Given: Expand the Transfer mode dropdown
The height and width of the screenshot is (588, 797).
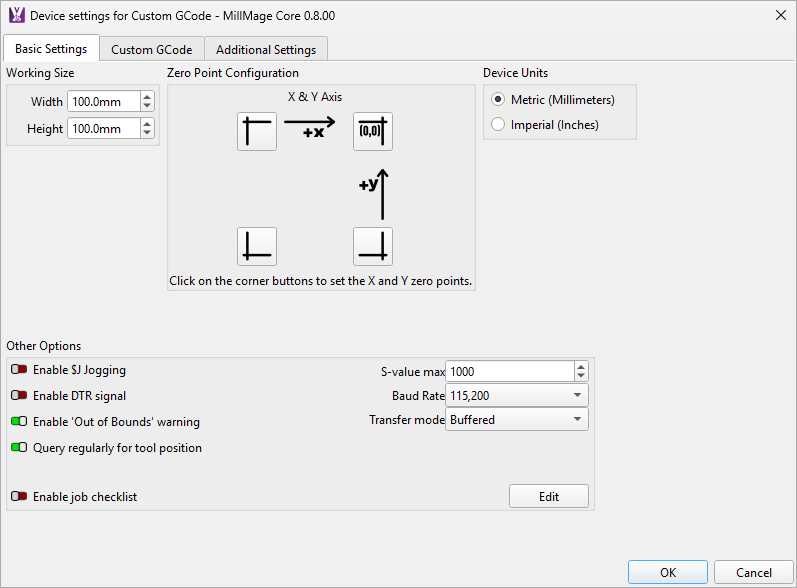Looking at the screenshot, I should (517, 420).
